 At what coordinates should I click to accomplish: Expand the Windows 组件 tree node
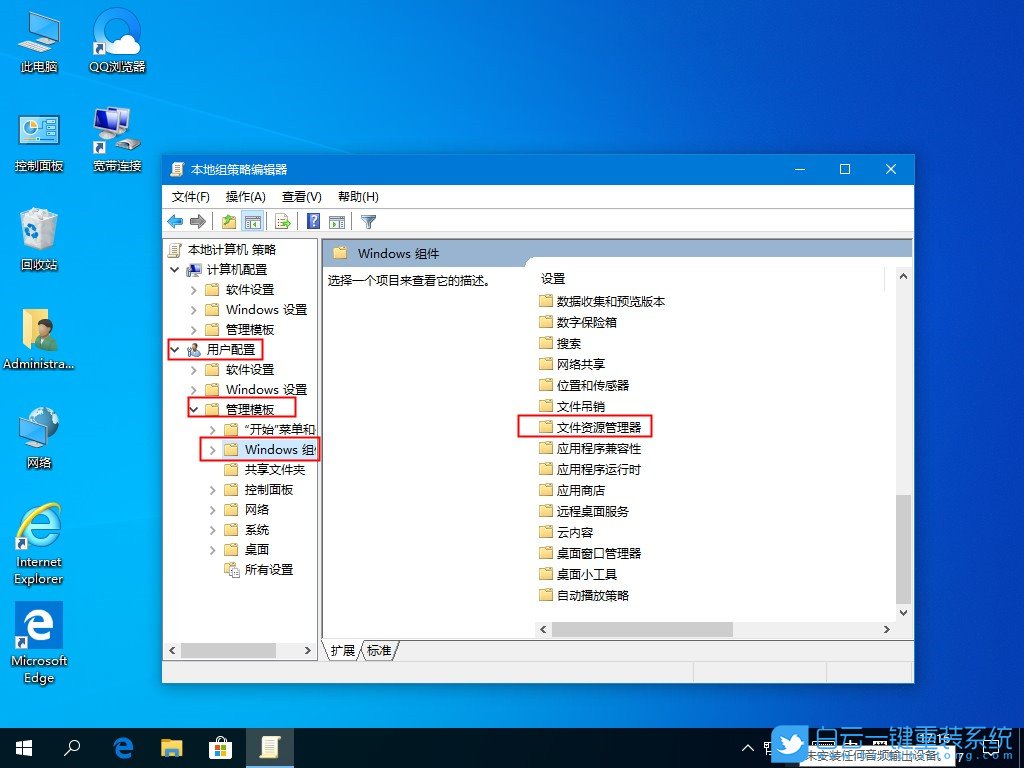click(211, 449)
